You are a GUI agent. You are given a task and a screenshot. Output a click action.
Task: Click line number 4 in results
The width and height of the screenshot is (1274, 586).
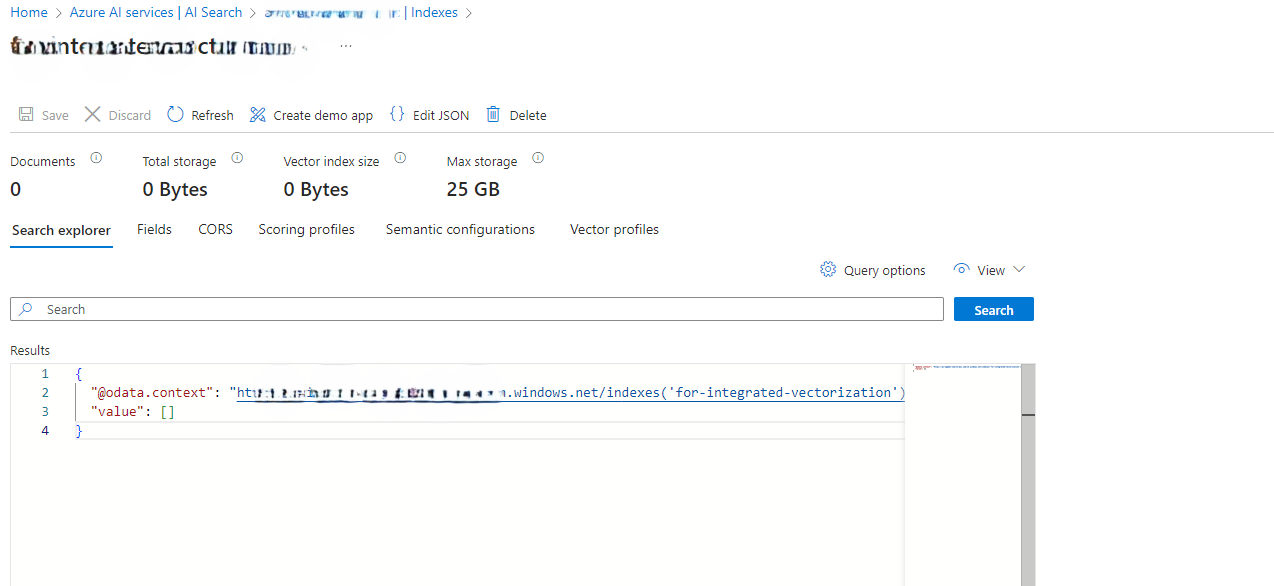pyautogui.click(x=44, y=430)
